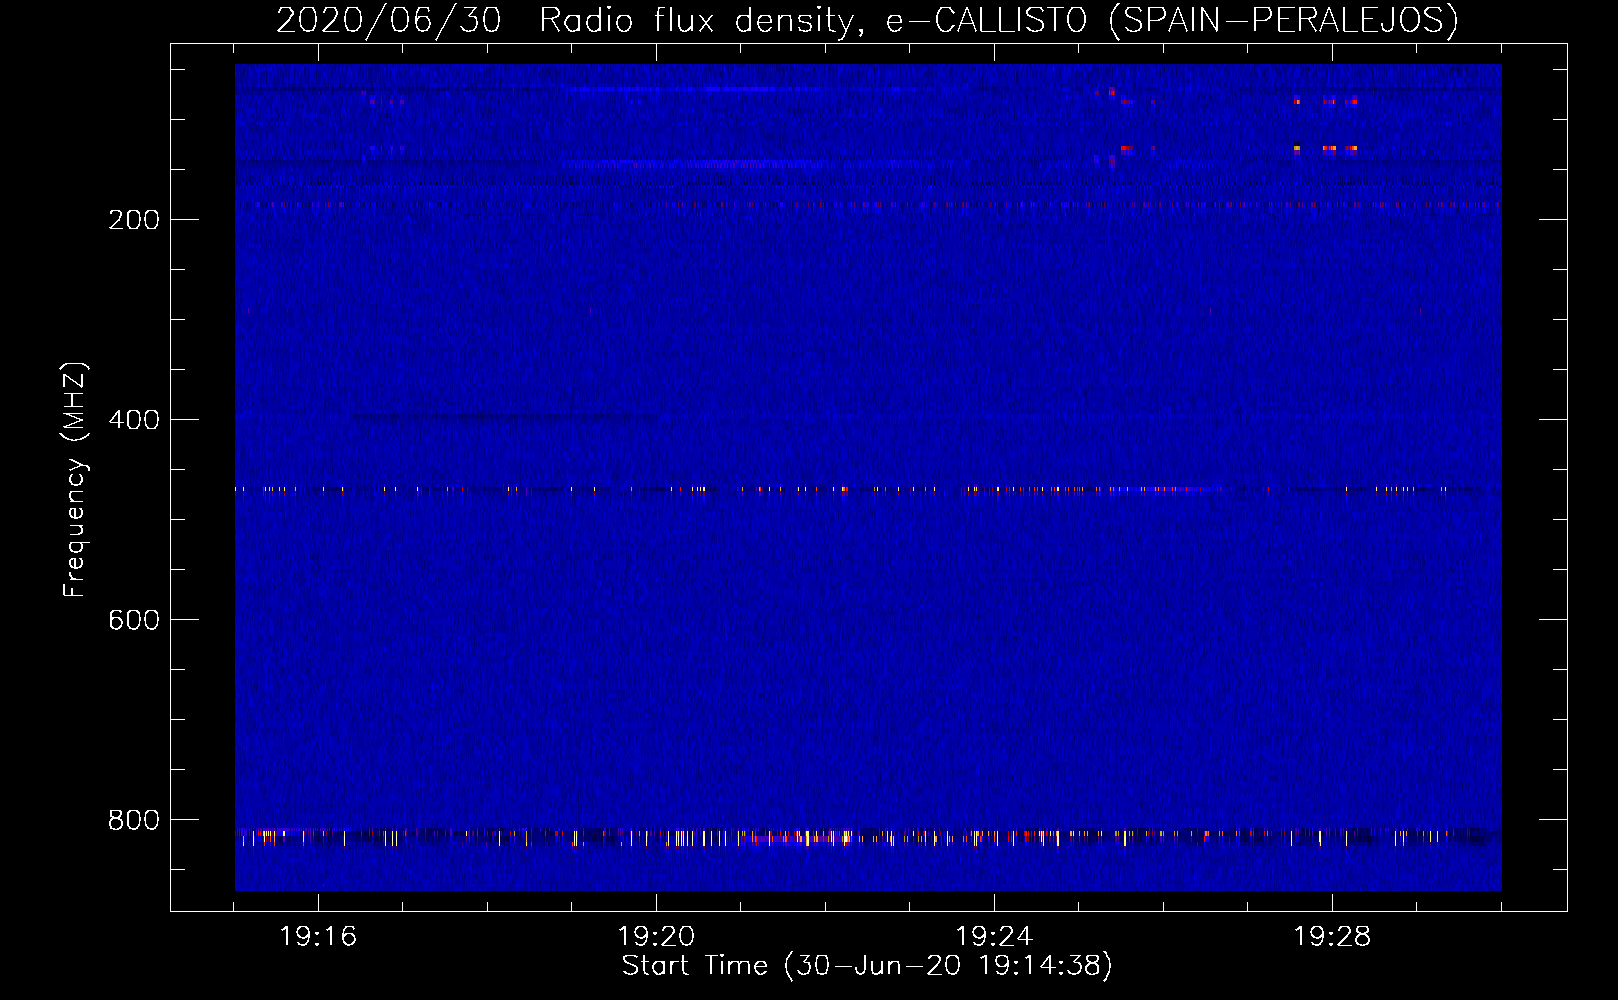Click the narrow interference line near 470 MHz
The width and height of the screenshot is (1618, 1000).
[868, 490]
